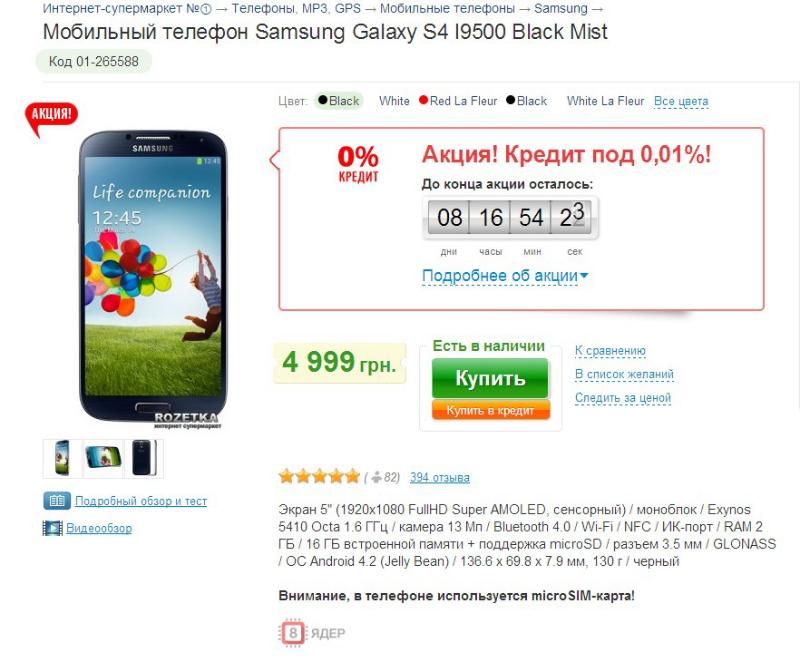Viewport: 800px width, 662px height.
Task: Click the five-star rating stars
Action: tap(319, 477)
